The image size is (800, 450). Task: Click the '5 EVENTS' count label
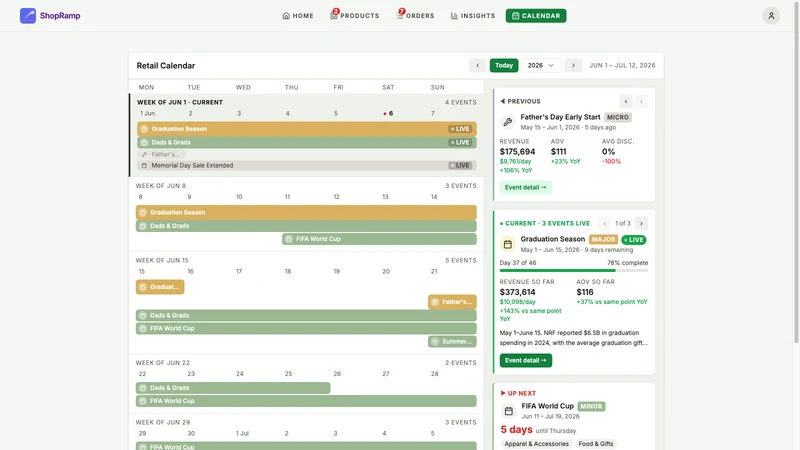point(460,260)
